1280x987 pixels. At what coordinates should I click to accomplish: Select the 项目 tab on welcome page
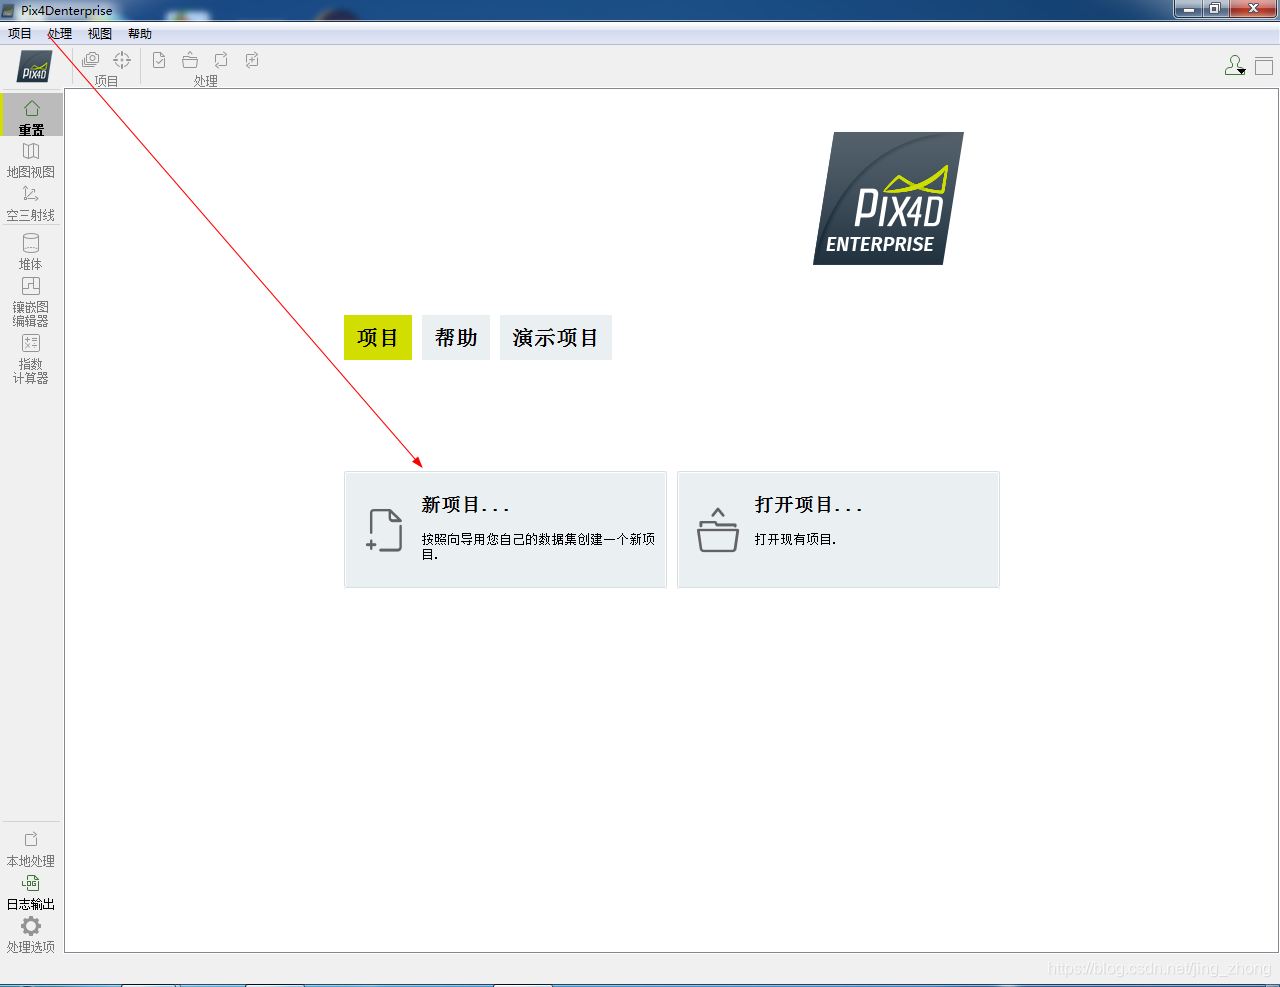pos(378,338)
